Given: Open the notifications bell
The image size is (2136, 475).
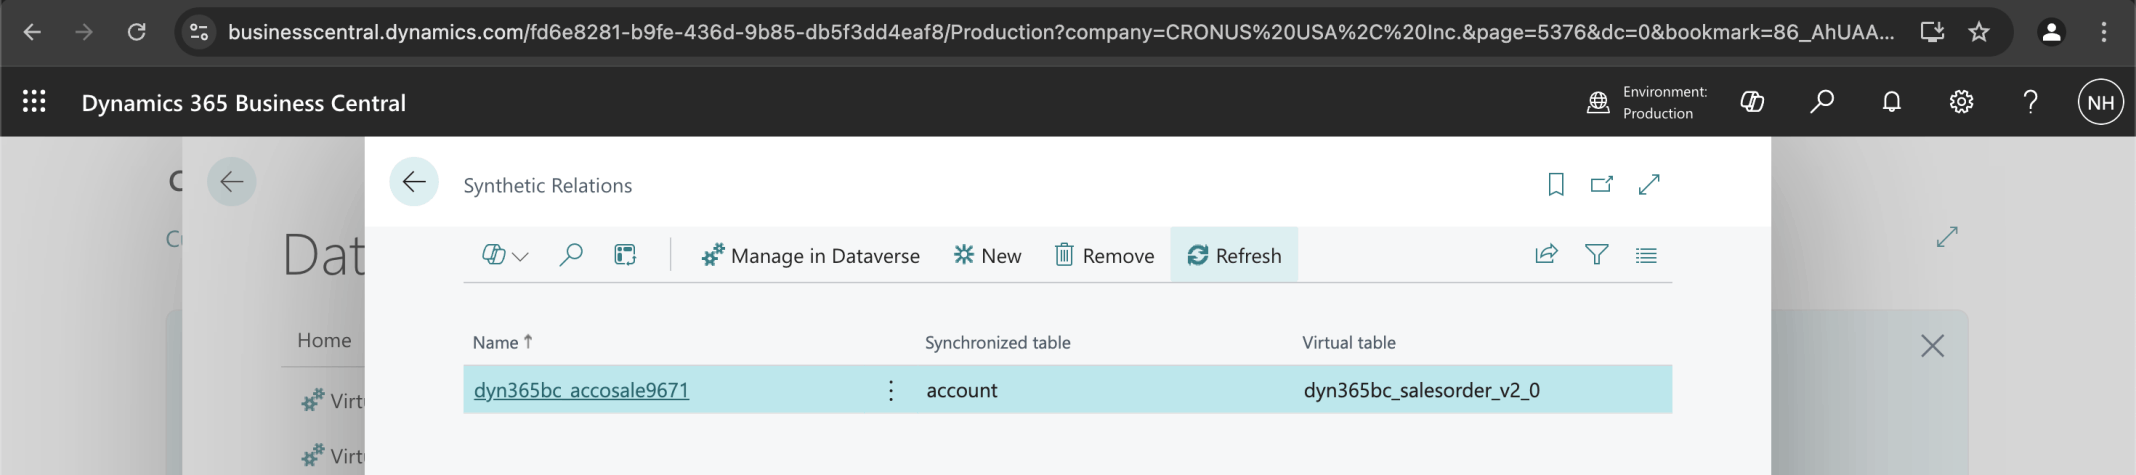Looking at the screenshot, I should tap(1891, 102).
